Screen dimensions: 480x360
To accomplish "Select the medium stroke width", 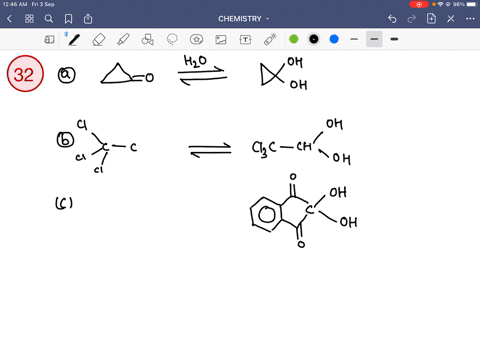I will (374, 39).
